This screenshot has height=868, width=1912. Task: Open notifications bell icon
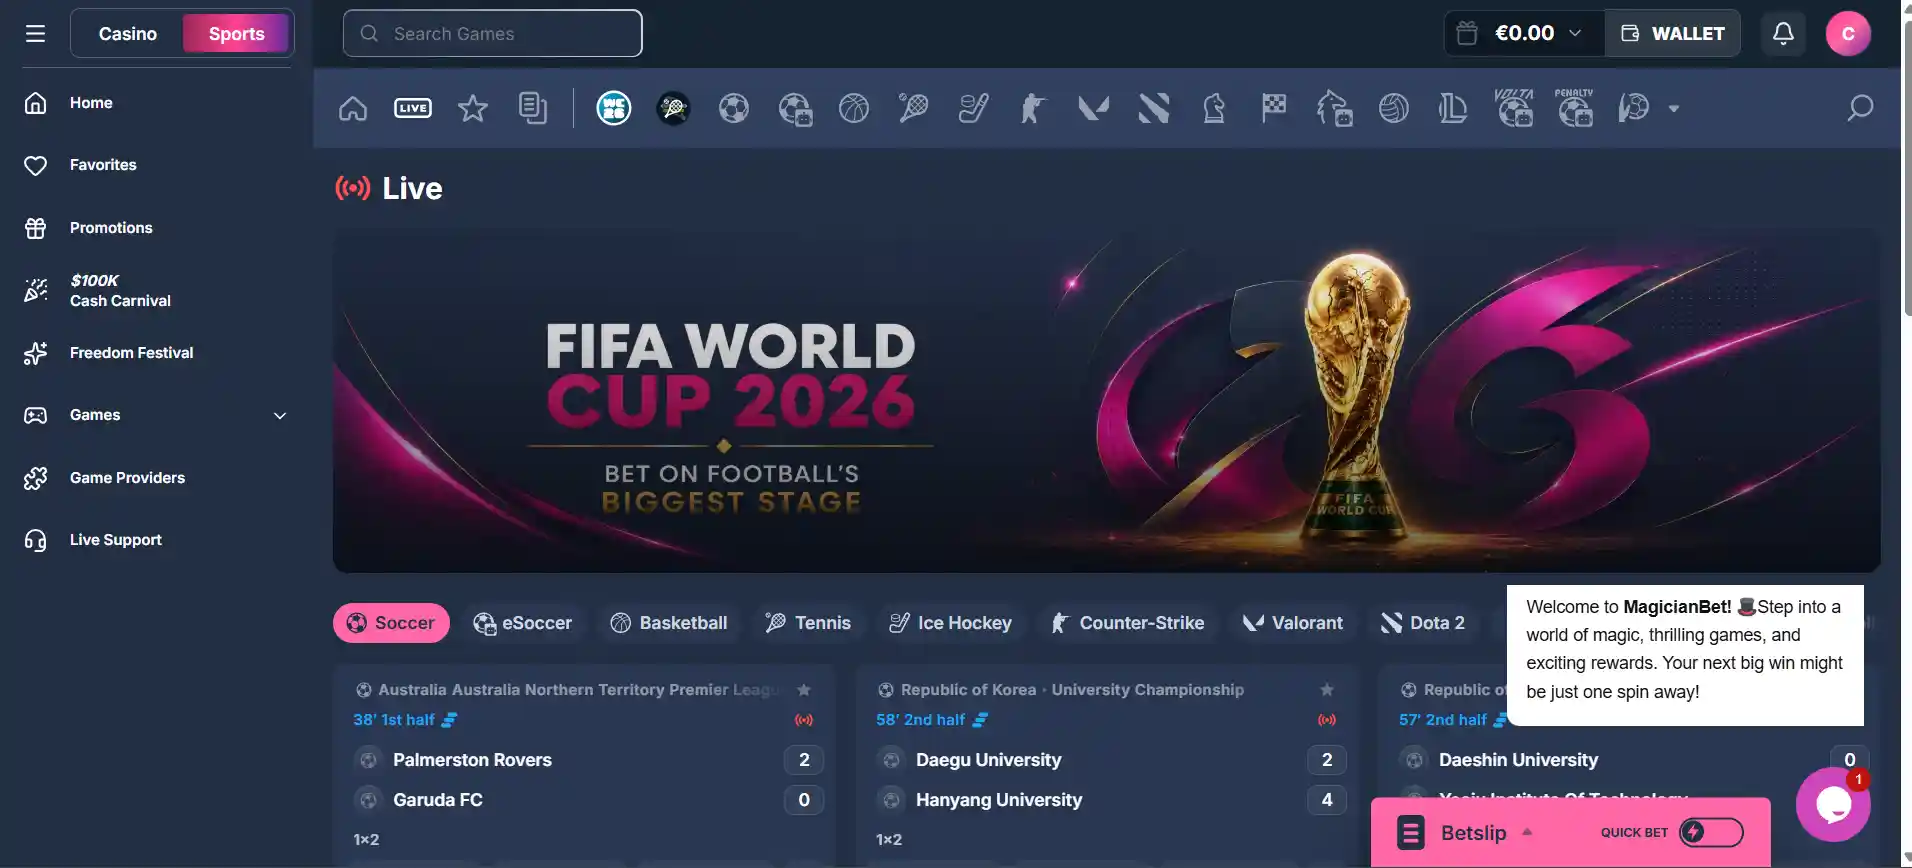pyautogui.click(x=1783, y=34)
